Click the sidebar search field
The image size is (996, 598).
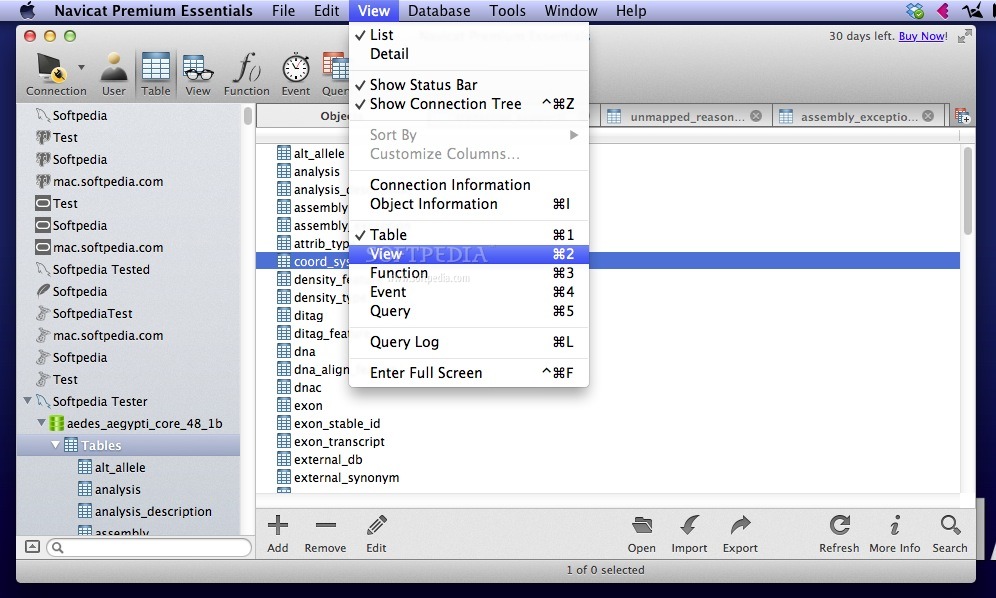148,548
